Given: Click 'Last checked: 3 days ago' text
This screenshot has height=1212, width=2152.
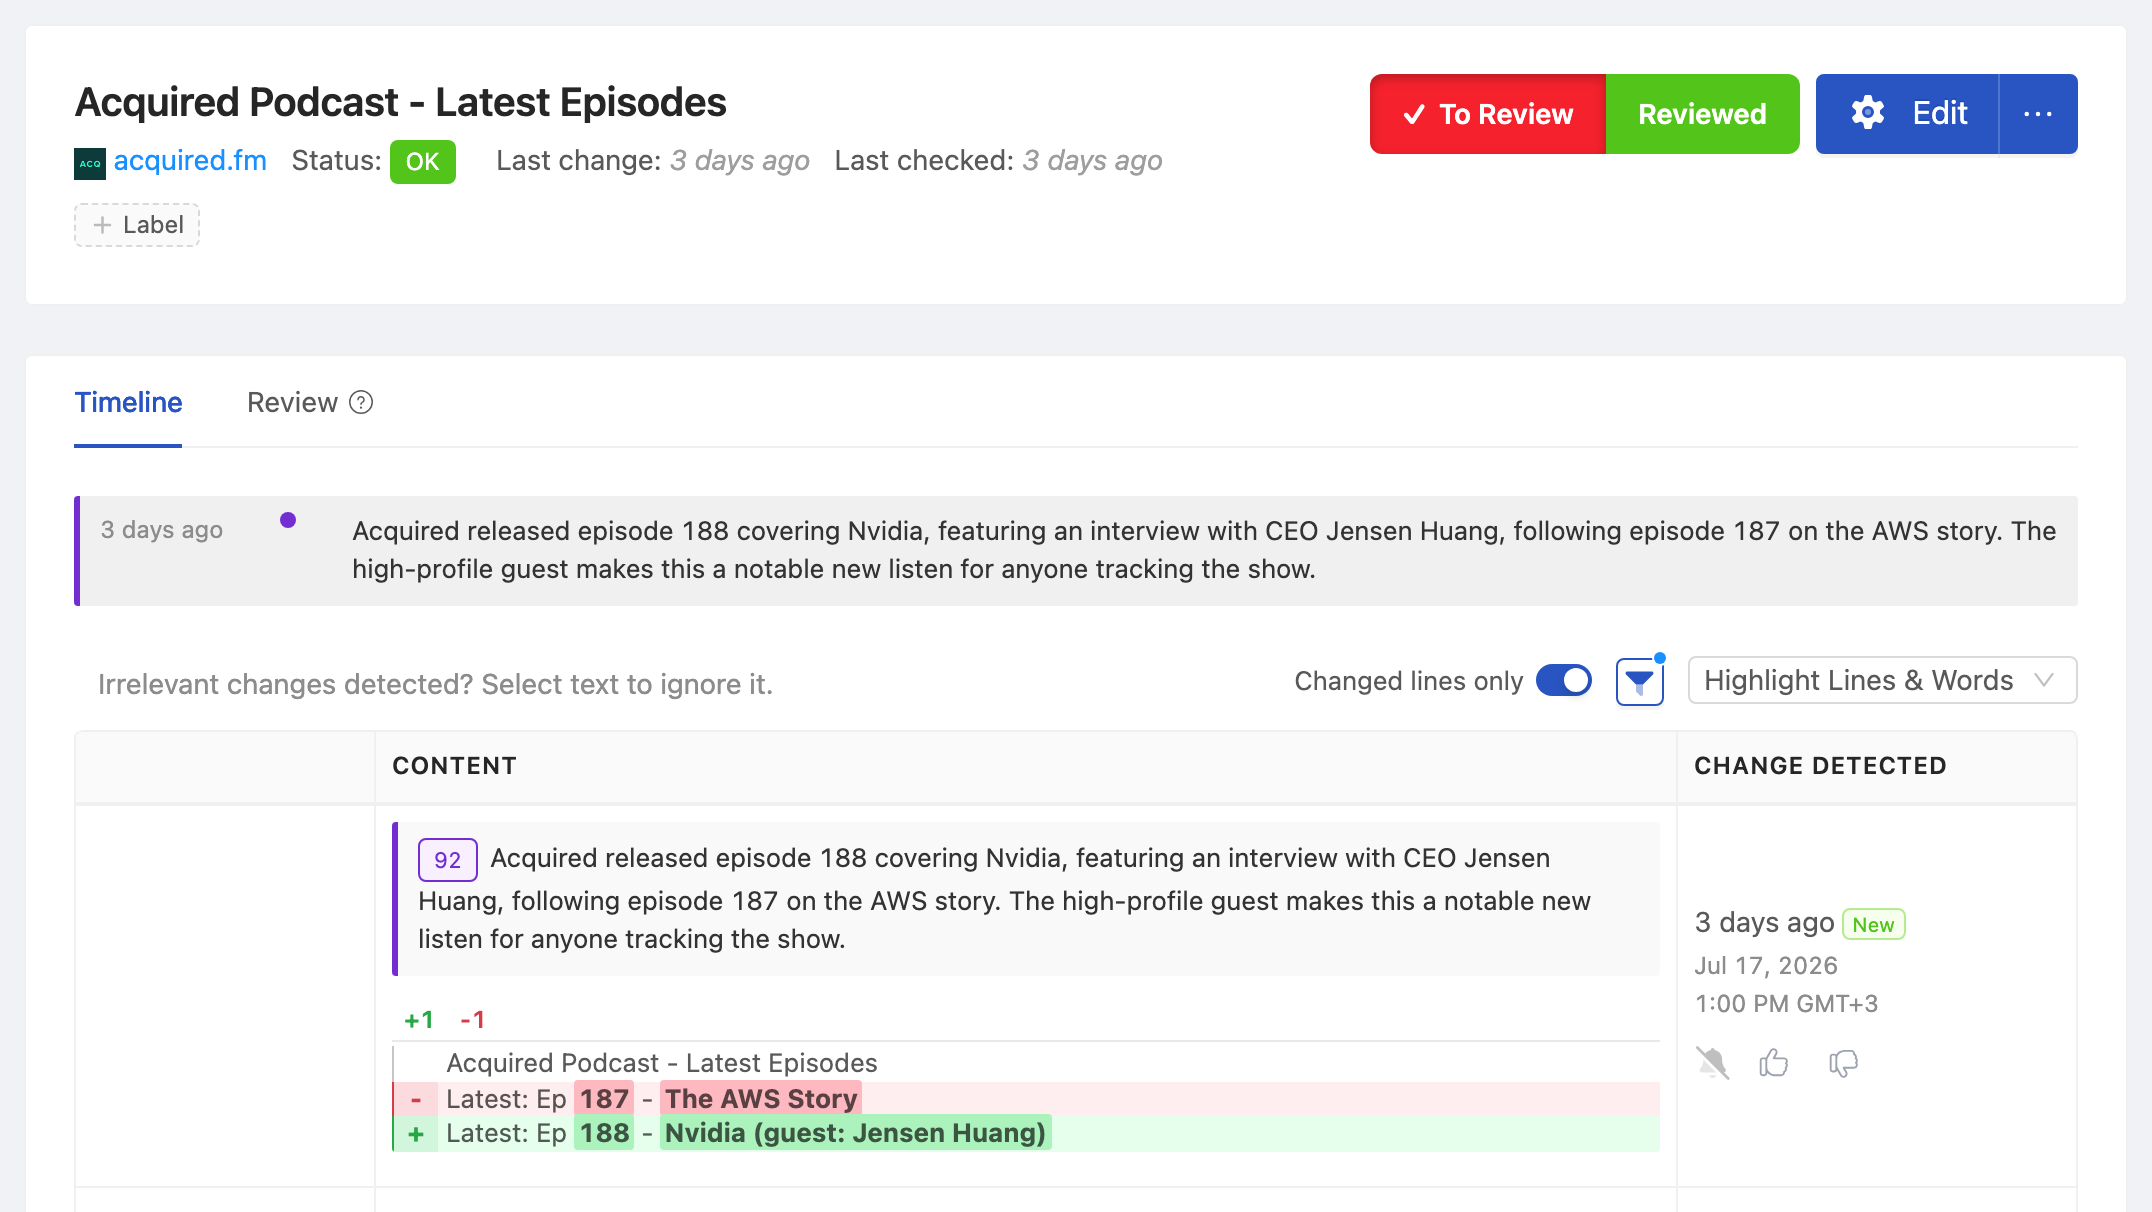Looking at the screenshot, I should pyautogui.click(x=998, y=161).
